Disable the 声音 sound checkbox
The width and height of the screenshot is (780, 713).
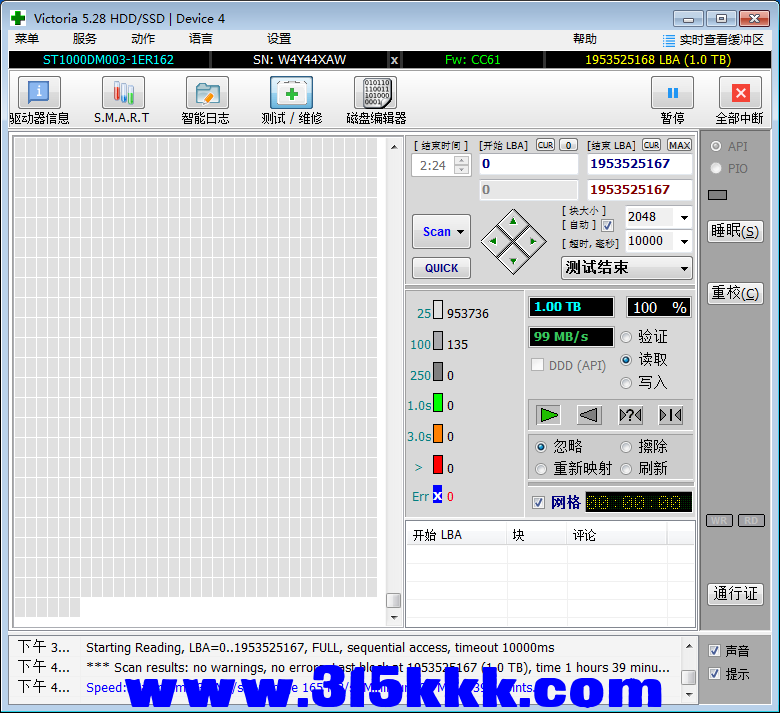pos(714,651)
